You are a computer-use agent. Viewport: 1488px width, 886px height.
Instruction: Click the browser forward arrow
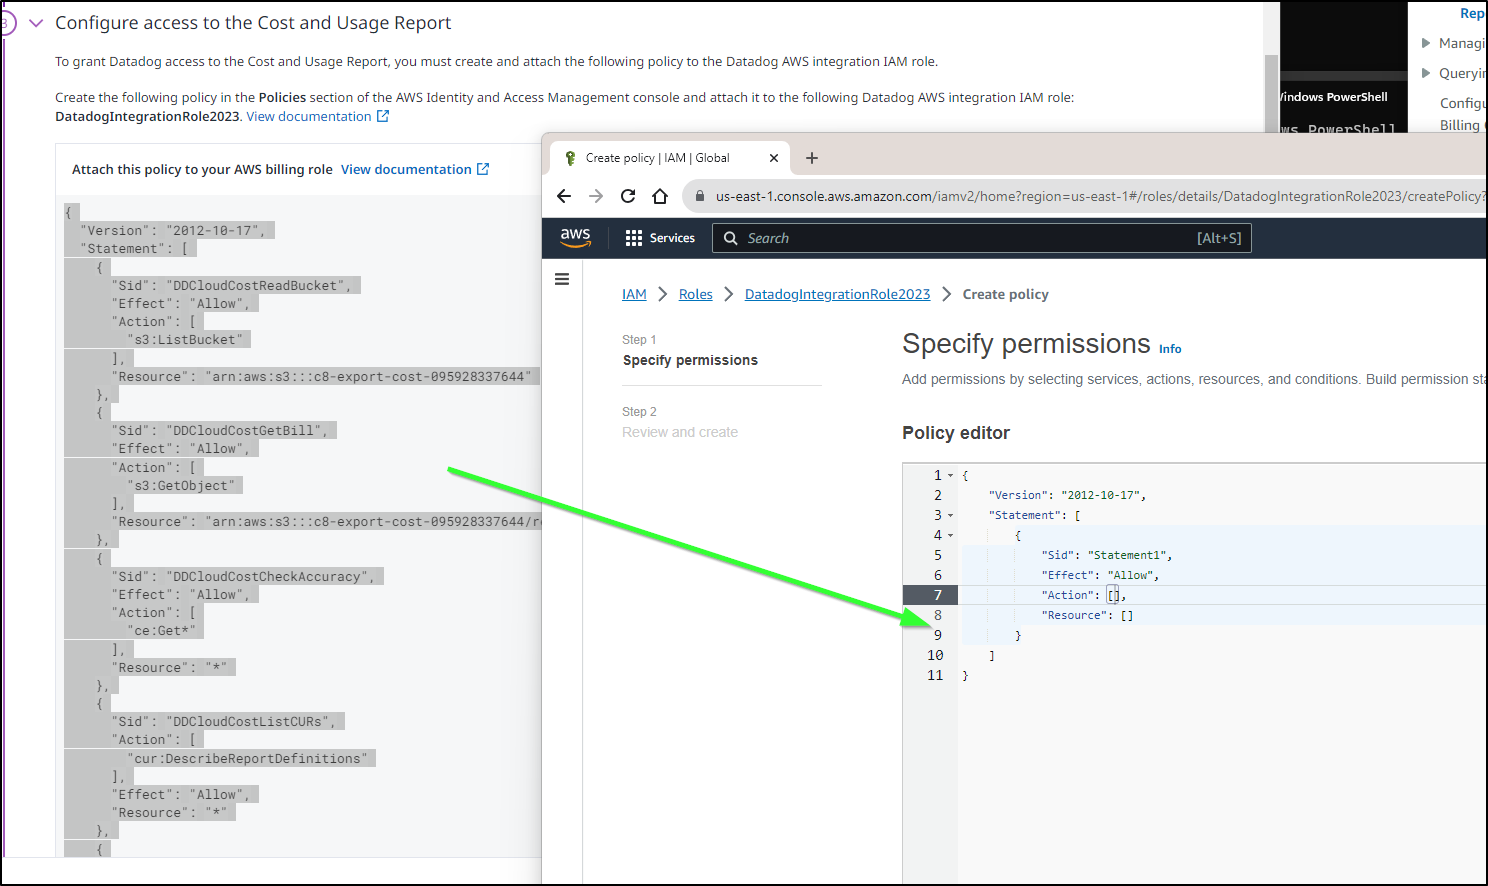pos(596,196)
